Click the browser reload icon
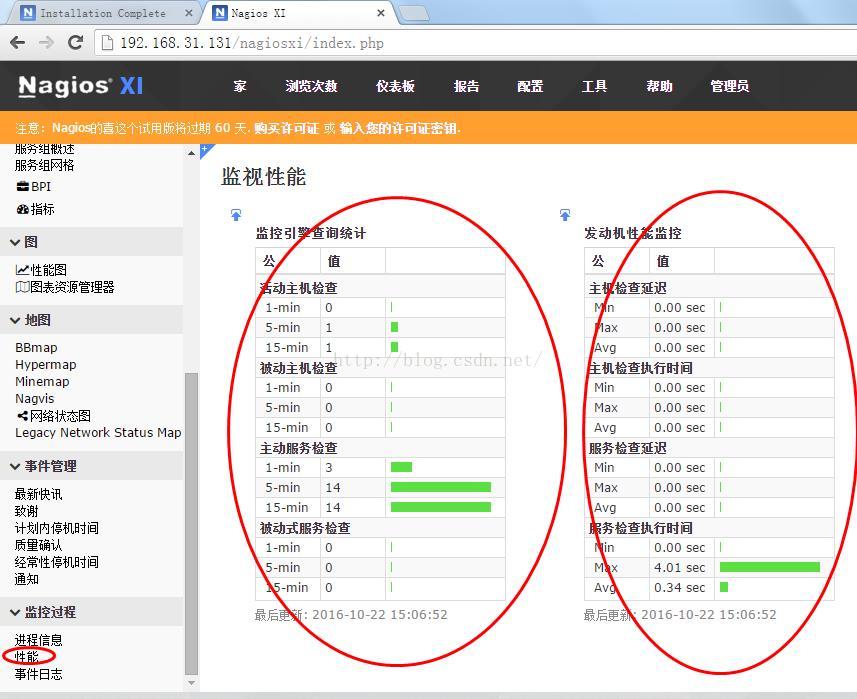Viewport: 857px width, 699px height. (75, 42)
